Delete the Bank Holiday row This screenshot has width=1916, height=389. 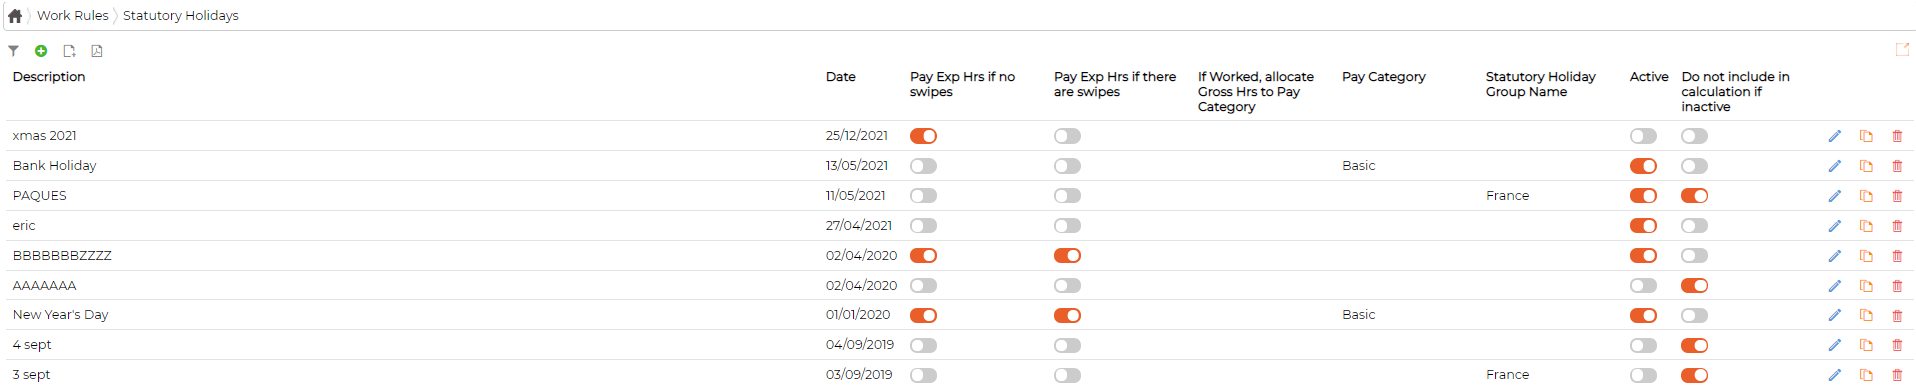click(x=1897, y=166)
